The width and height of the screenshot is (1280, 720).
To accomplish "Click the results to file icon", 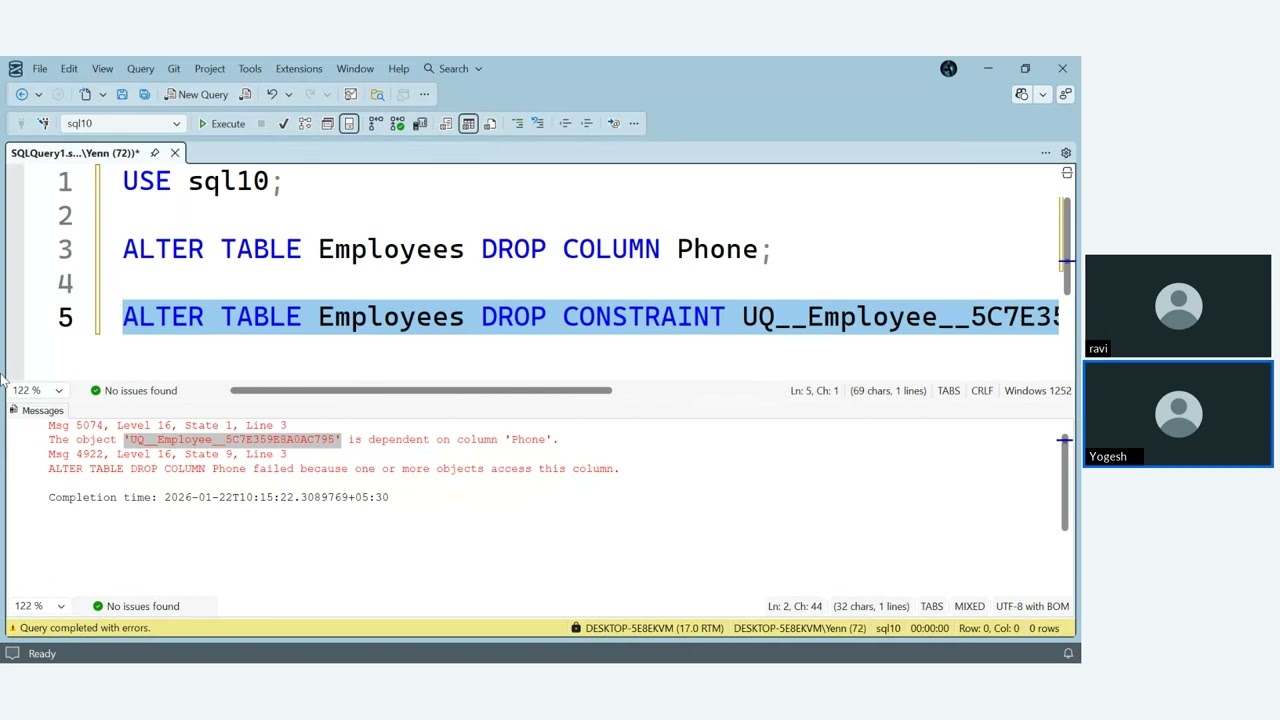I will (490, 123).
